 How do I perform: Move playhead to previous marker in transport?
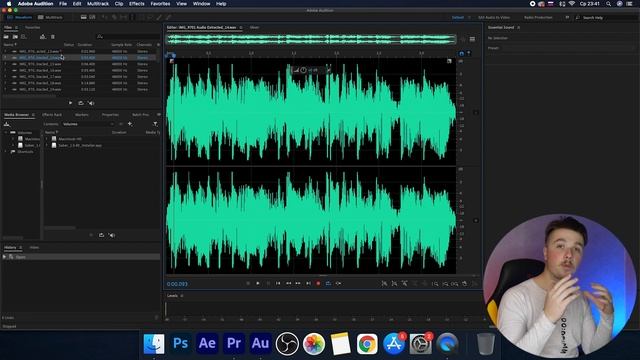(278, 283)
